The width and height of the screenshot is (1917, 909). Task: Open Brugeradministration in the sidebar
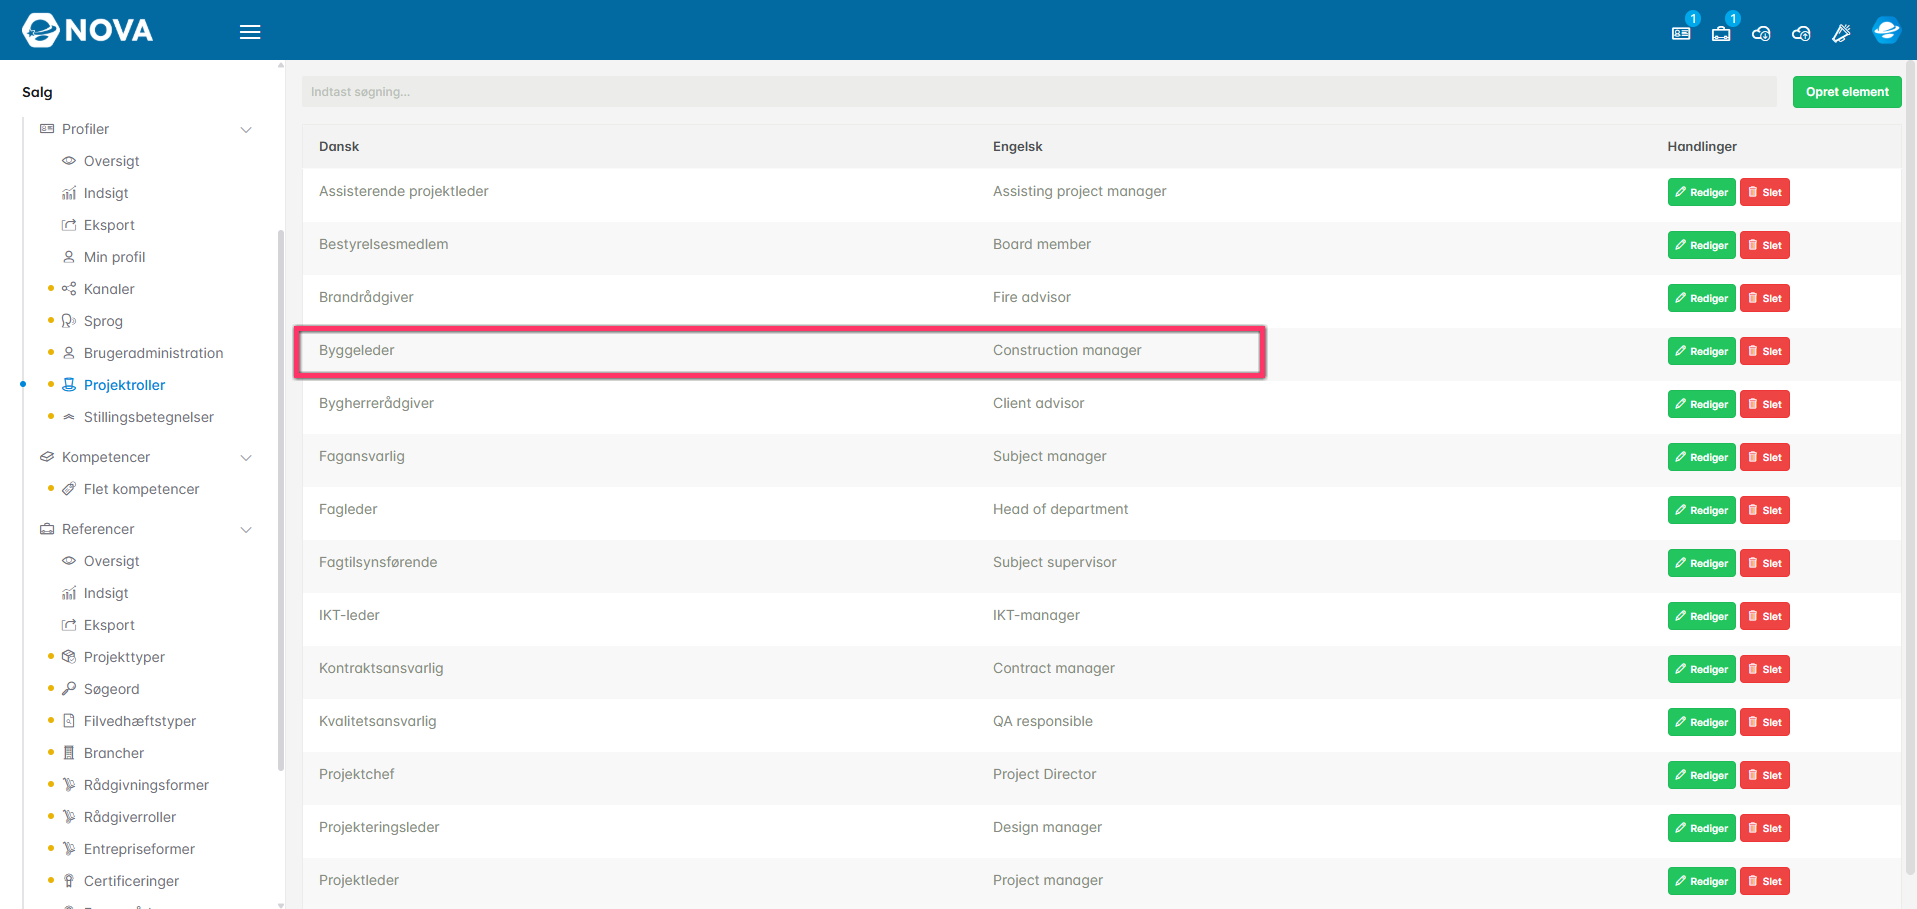coord(153,353)
